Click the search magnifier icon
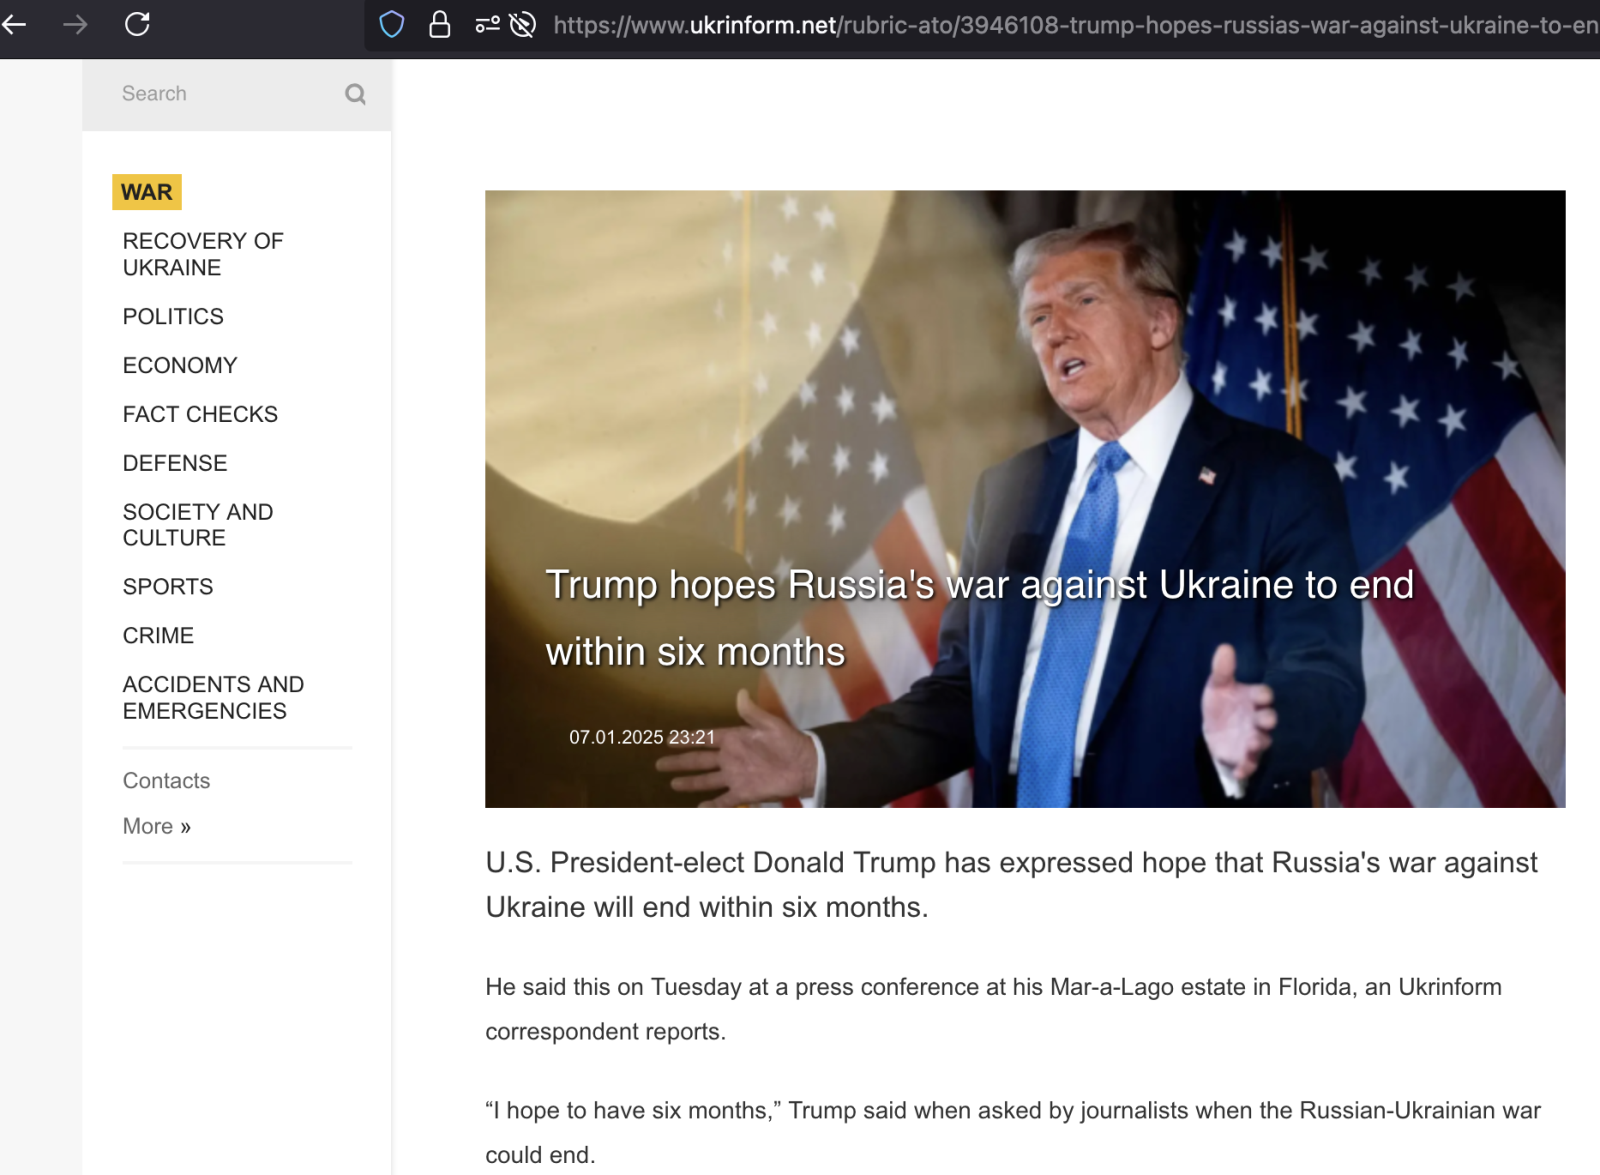Screen dimensions: 1600x1175 click(355, 94)
